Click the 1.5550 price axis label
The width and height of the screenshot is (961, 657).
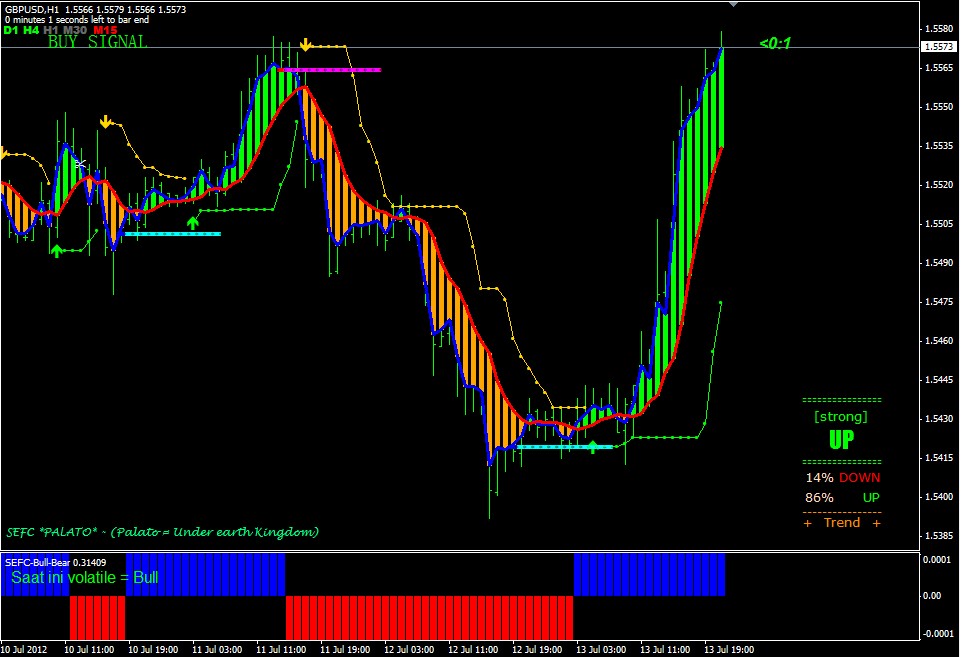coord(939,107)
